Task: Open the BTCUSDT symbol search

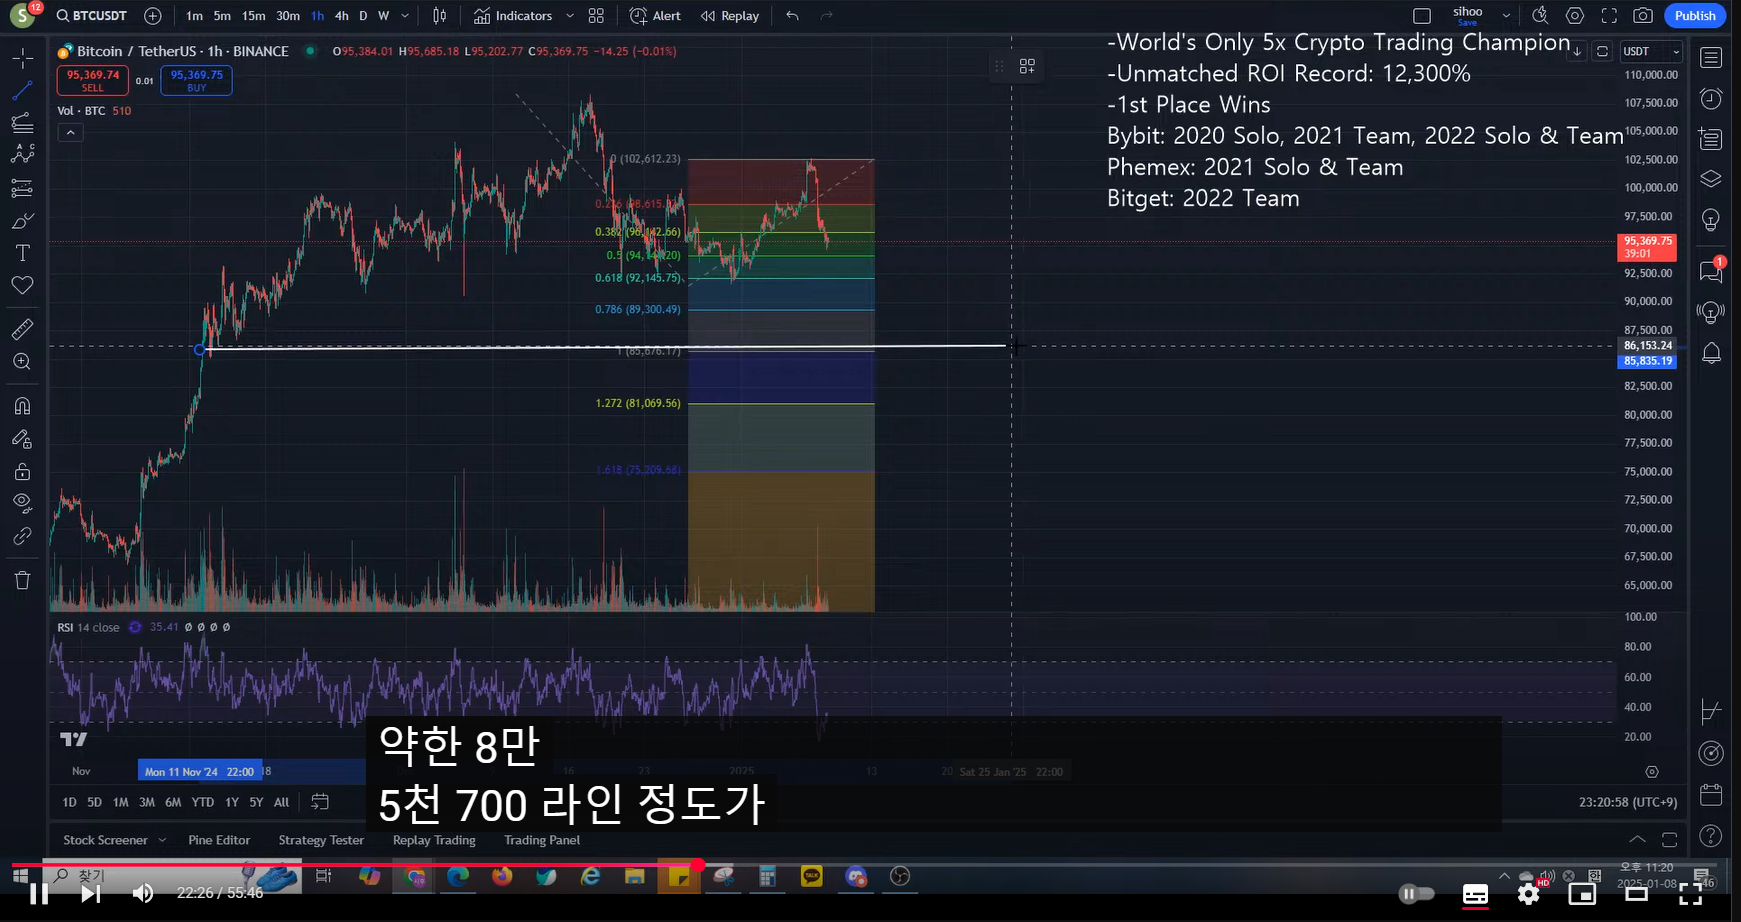Action: (x=91, y=16)
